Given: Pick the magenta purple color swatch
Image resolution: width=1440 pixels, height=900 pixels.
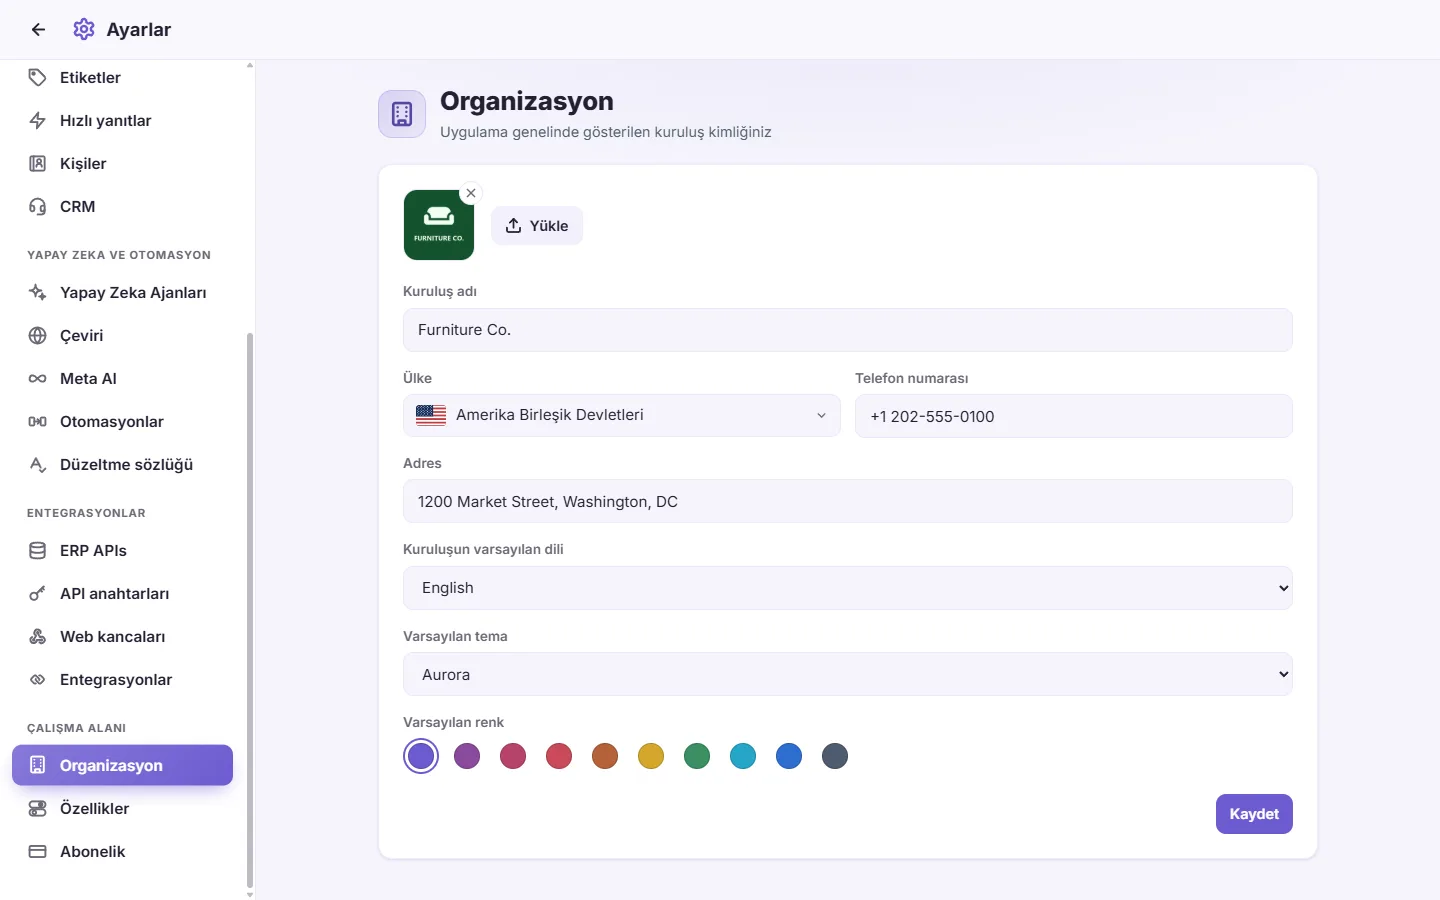Looking at the screenshot, I should coord(467,756).
